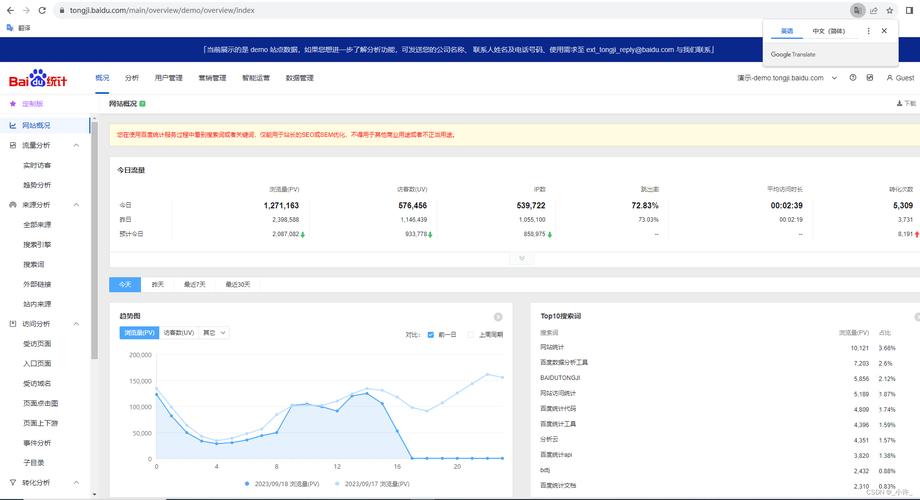Open 实时访客 in the sidebar

coord(37,165)
